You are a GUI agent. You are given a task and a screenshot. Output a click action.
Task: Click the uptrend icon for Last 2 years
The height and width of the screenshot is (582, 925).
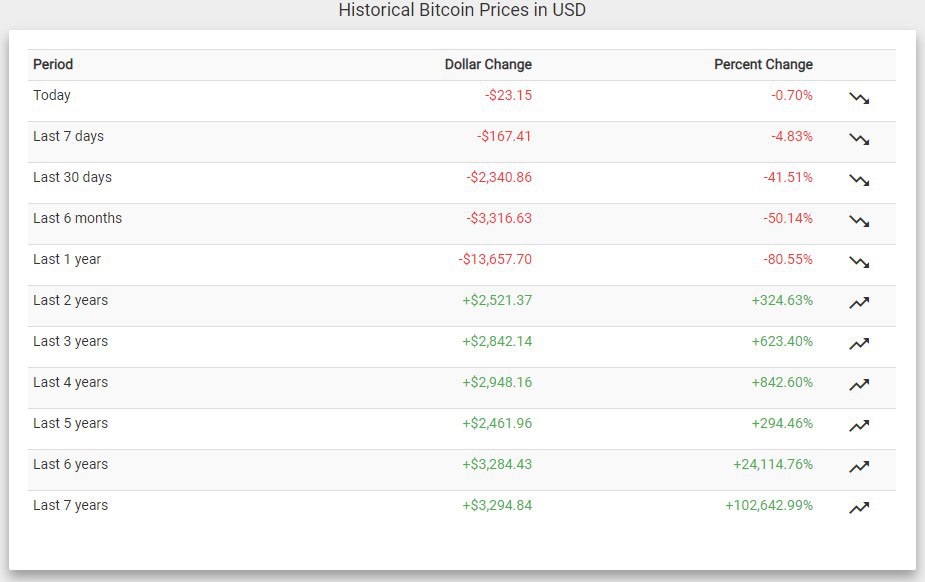pyautogui.click(x=859, y=302)
